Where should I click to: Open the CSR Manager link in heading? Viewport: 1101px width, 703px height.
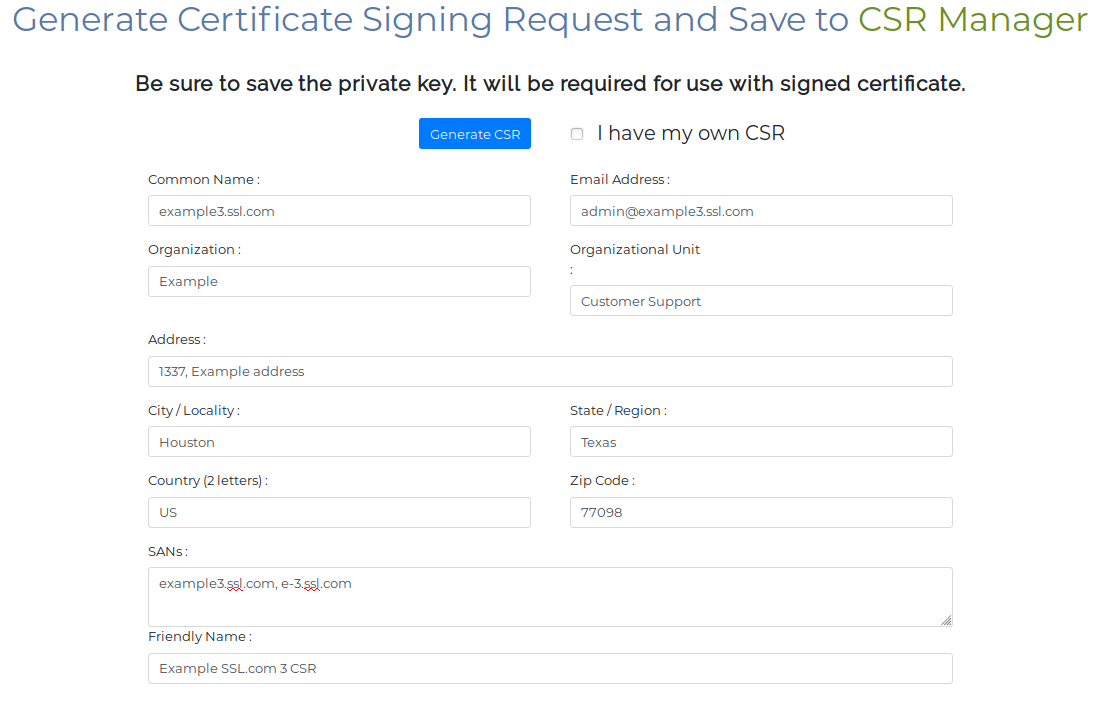point(972,20)
